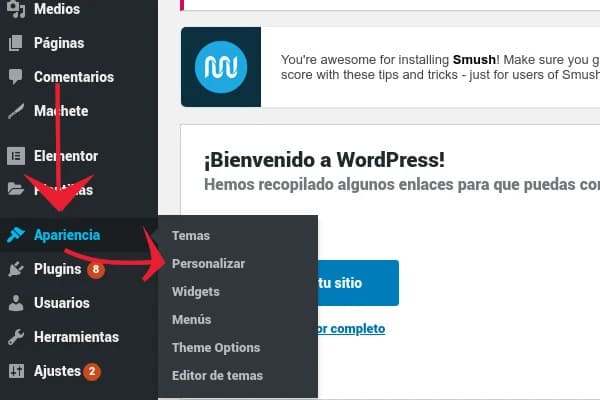Click the Smush tips notice text
Viewport: 600px width, 400px height.
tap(440, 67)
